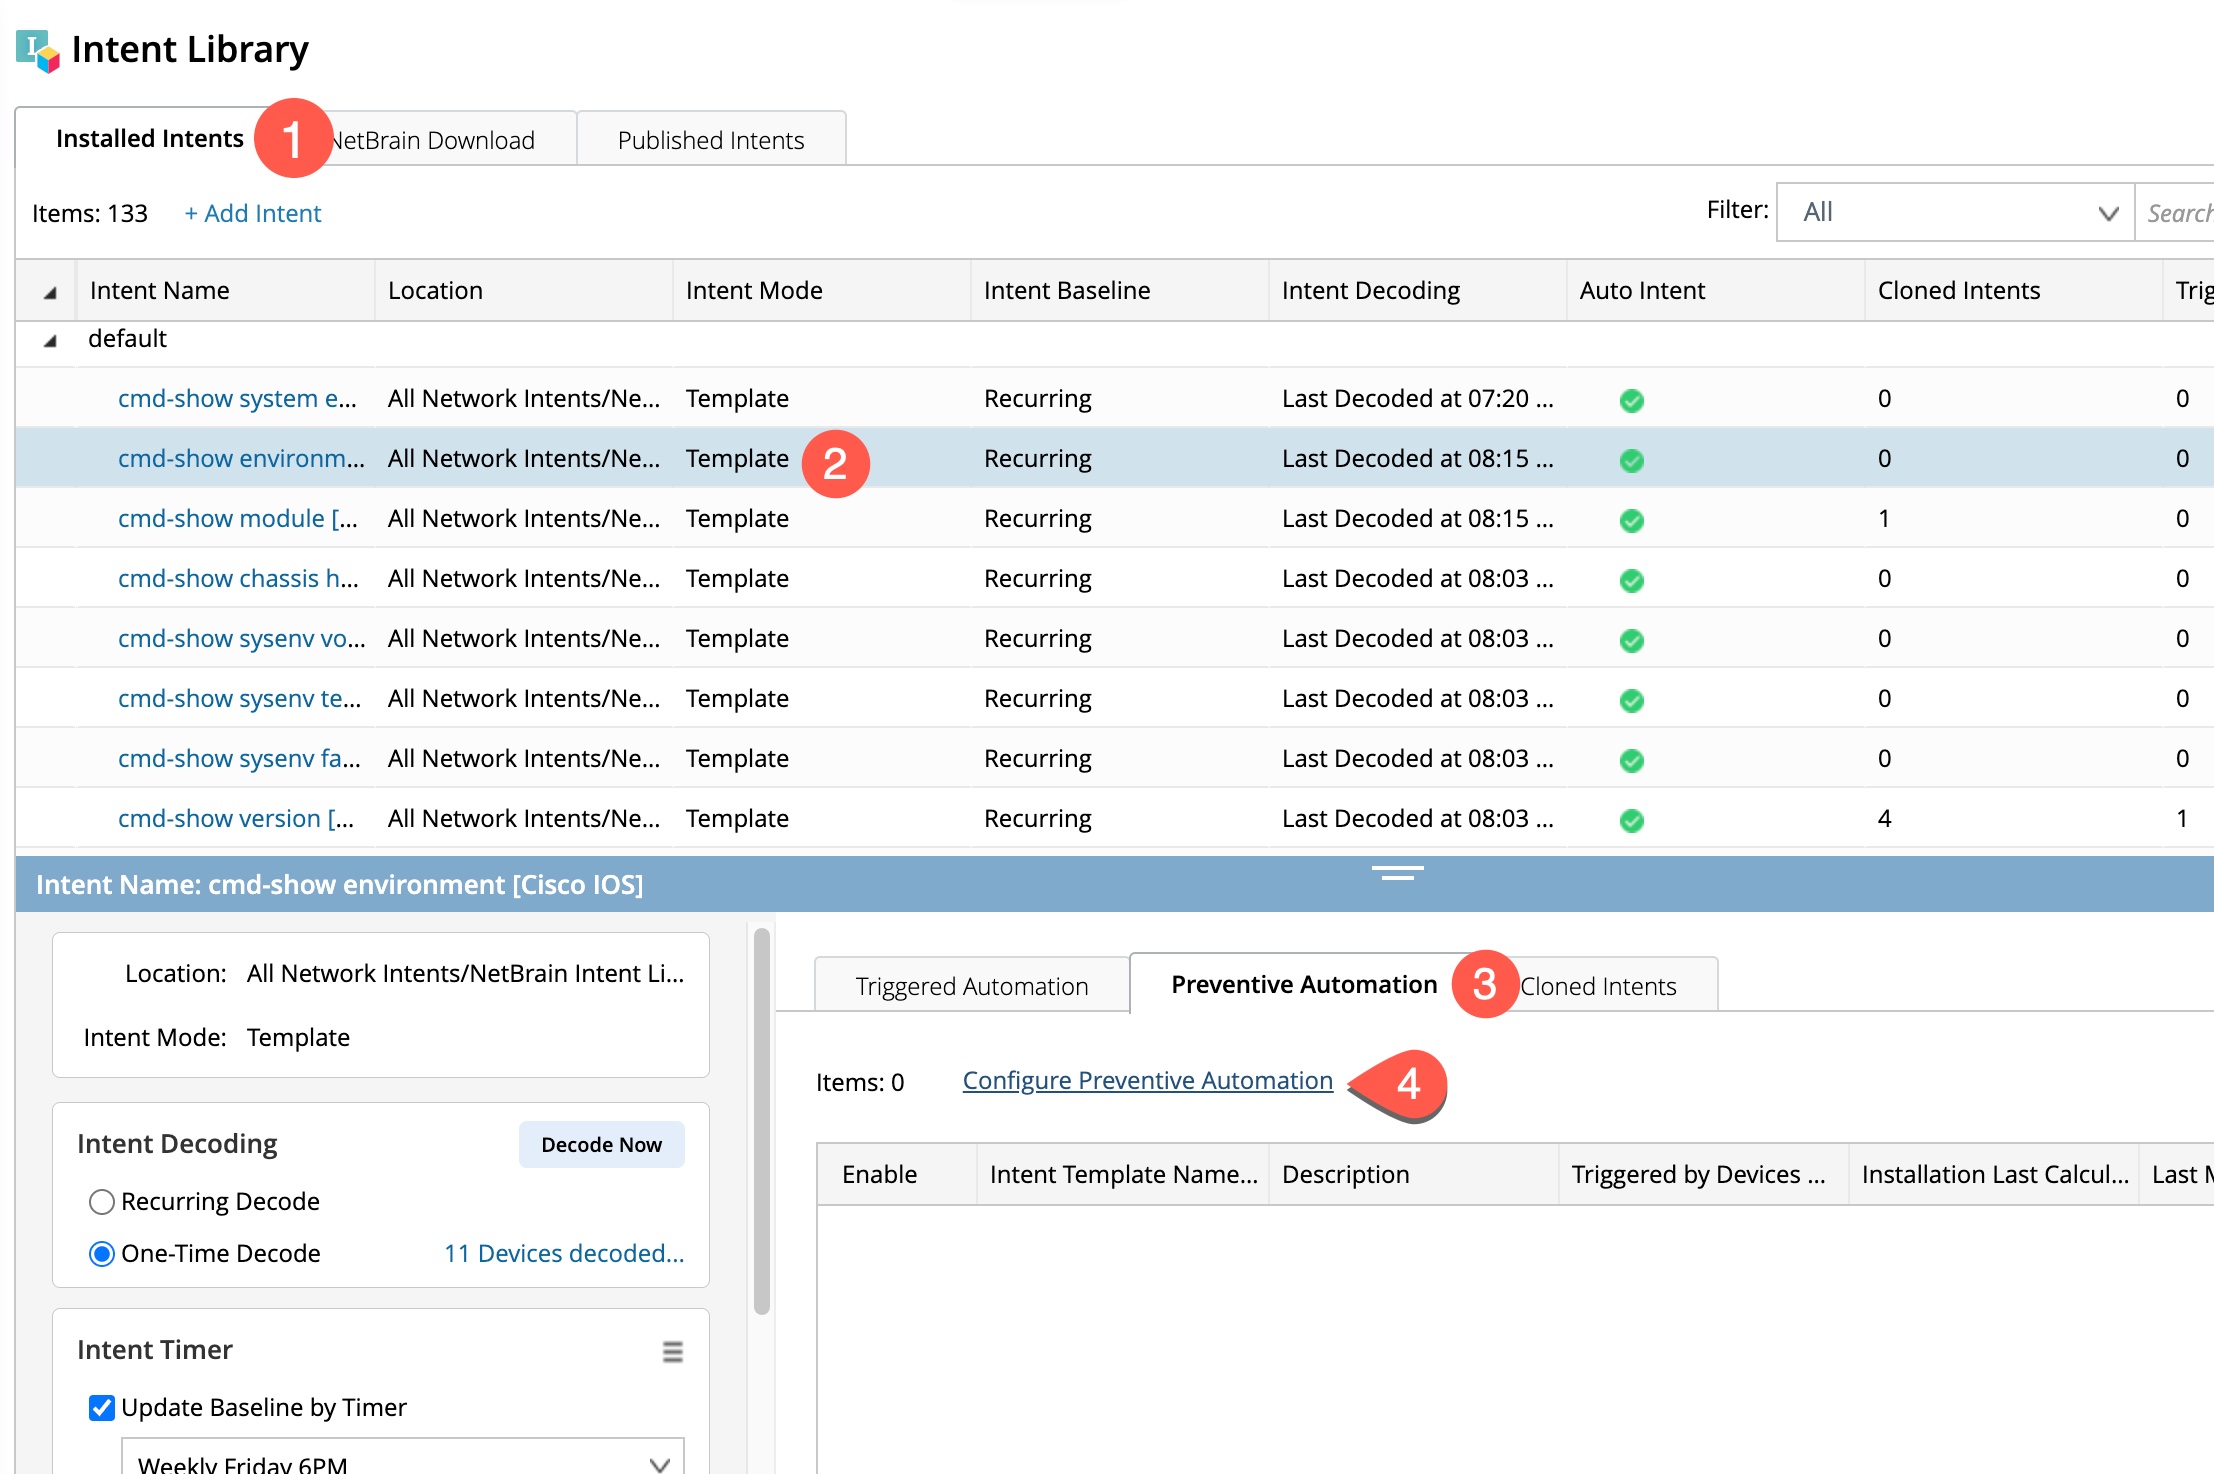Open the cmd-show system e... intent

pos(237,398)
